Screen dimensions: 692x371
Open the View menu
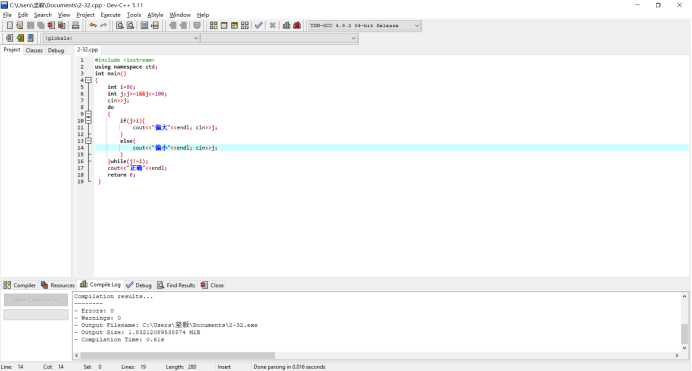click(64, 15)
